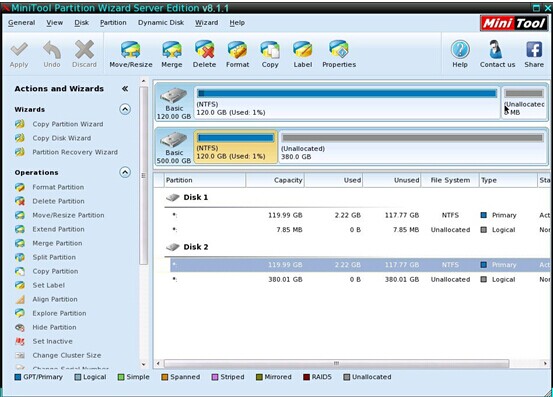Open the Help menu
The width and height of the screenshot is (553, 397).
[237, 23]
